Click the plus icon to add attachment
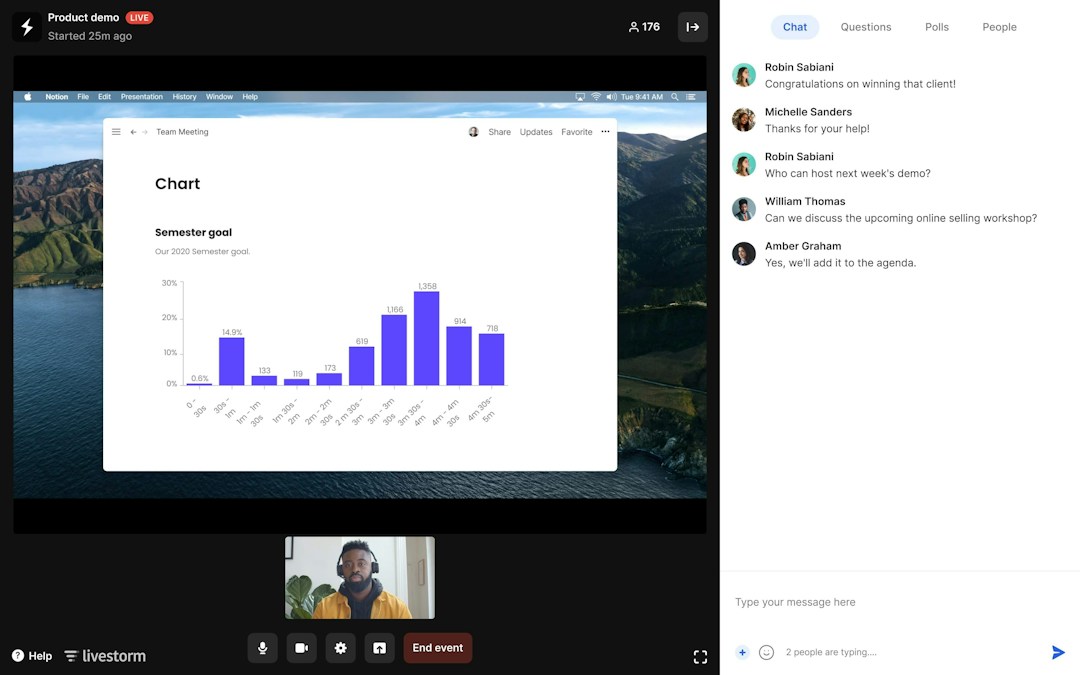The image size is (1080, 675). (742, 652)
